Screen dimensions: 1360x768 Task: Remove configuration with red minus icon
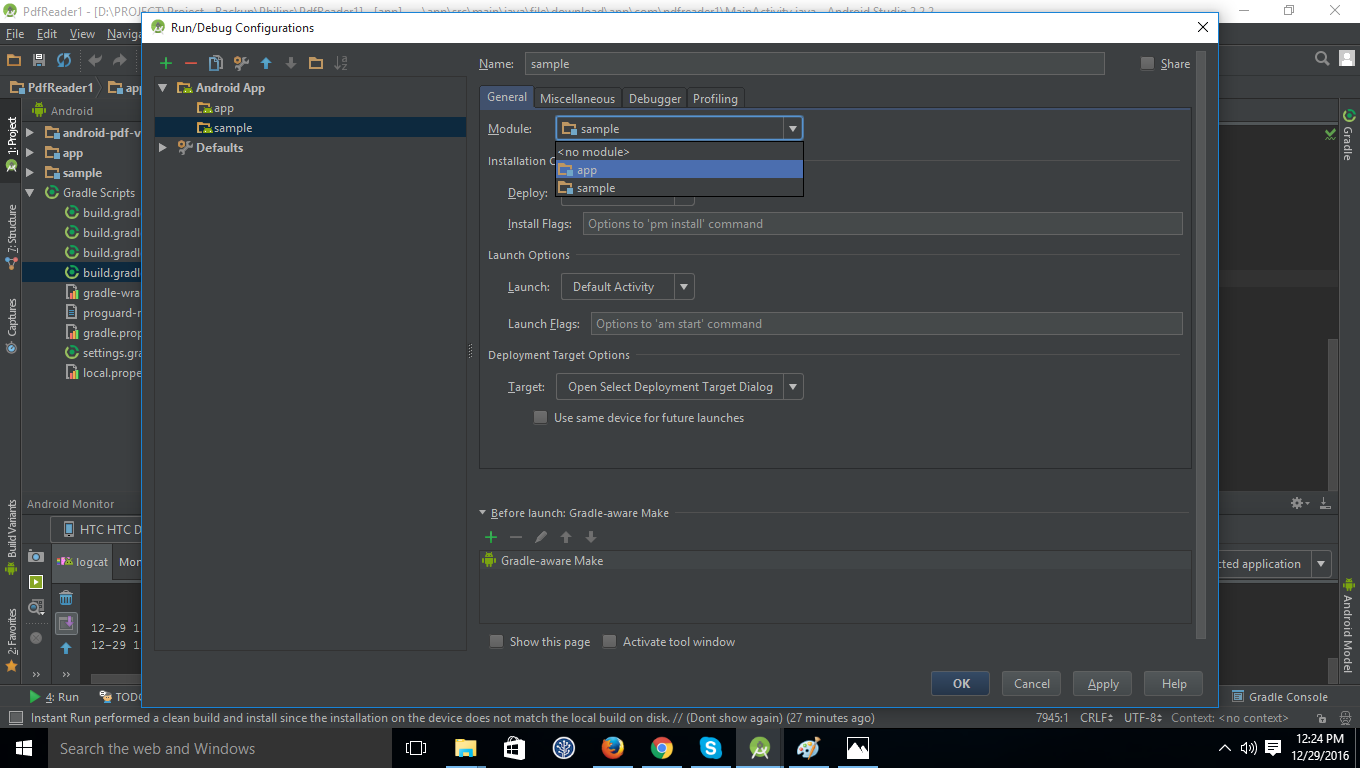(x=191, y=63)
